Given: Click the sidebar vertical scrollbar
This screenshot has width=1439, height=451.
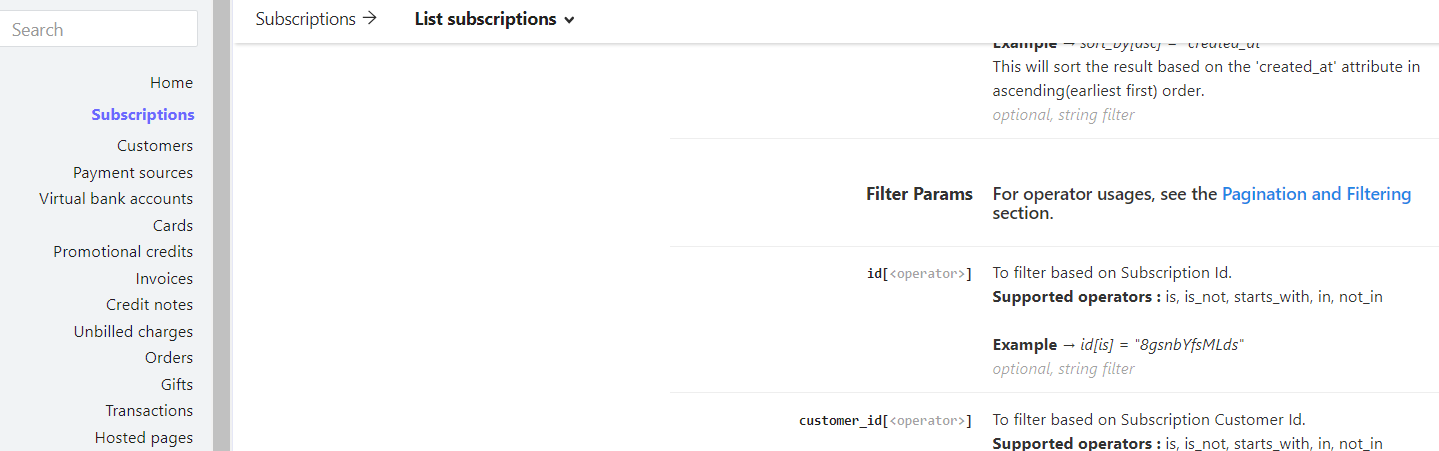Looking at the screenshot, I should (221, 225).
